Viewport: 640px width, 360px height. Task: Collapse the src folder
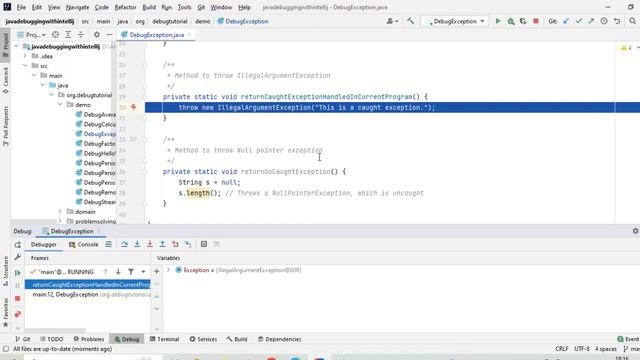coord(25,66)
